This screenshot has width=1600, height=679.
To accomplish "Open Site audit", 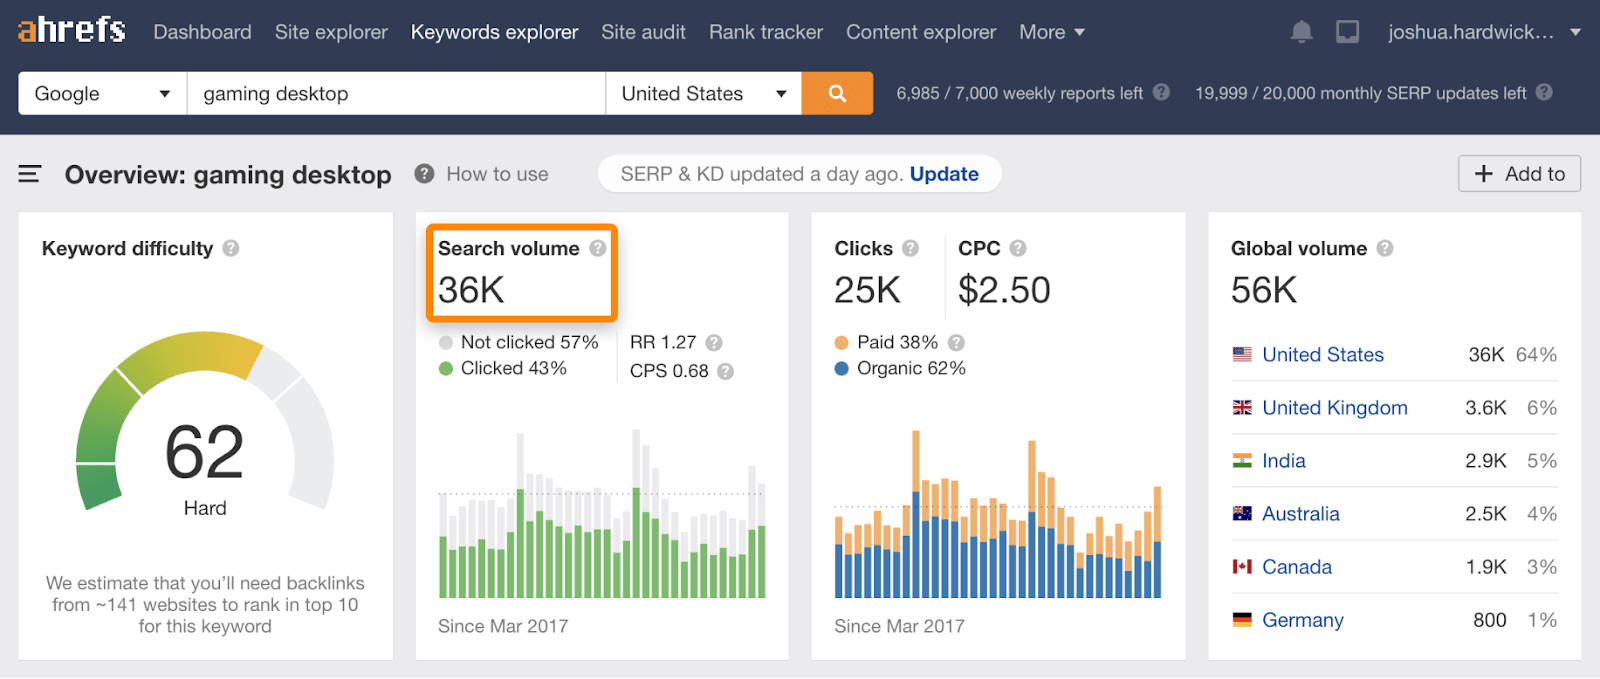I will point(643,32).
